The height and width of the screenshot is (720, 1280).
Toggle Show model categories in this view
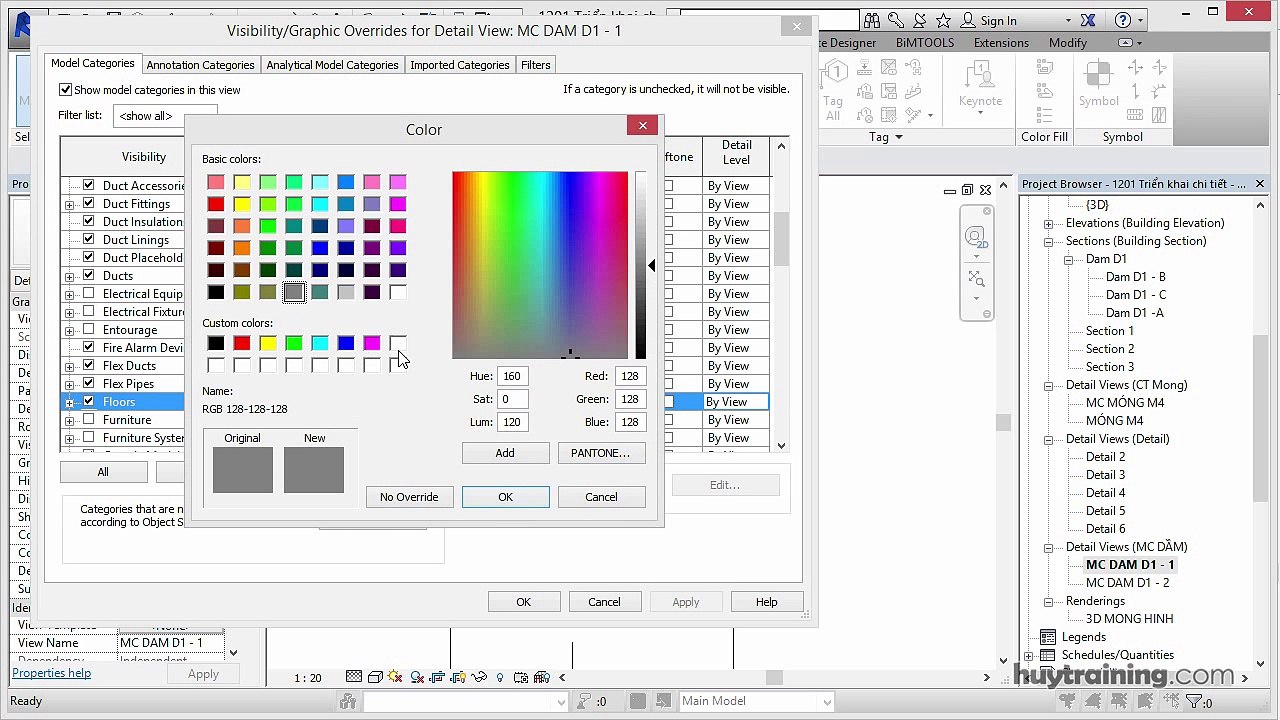pyautogui.click(x=65, y=90)
